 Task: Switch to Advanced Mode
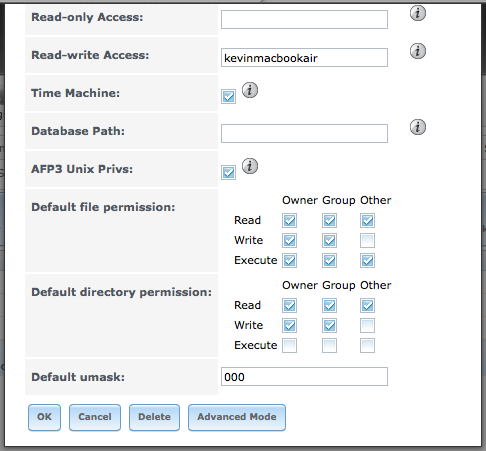[x=237, y=417]
